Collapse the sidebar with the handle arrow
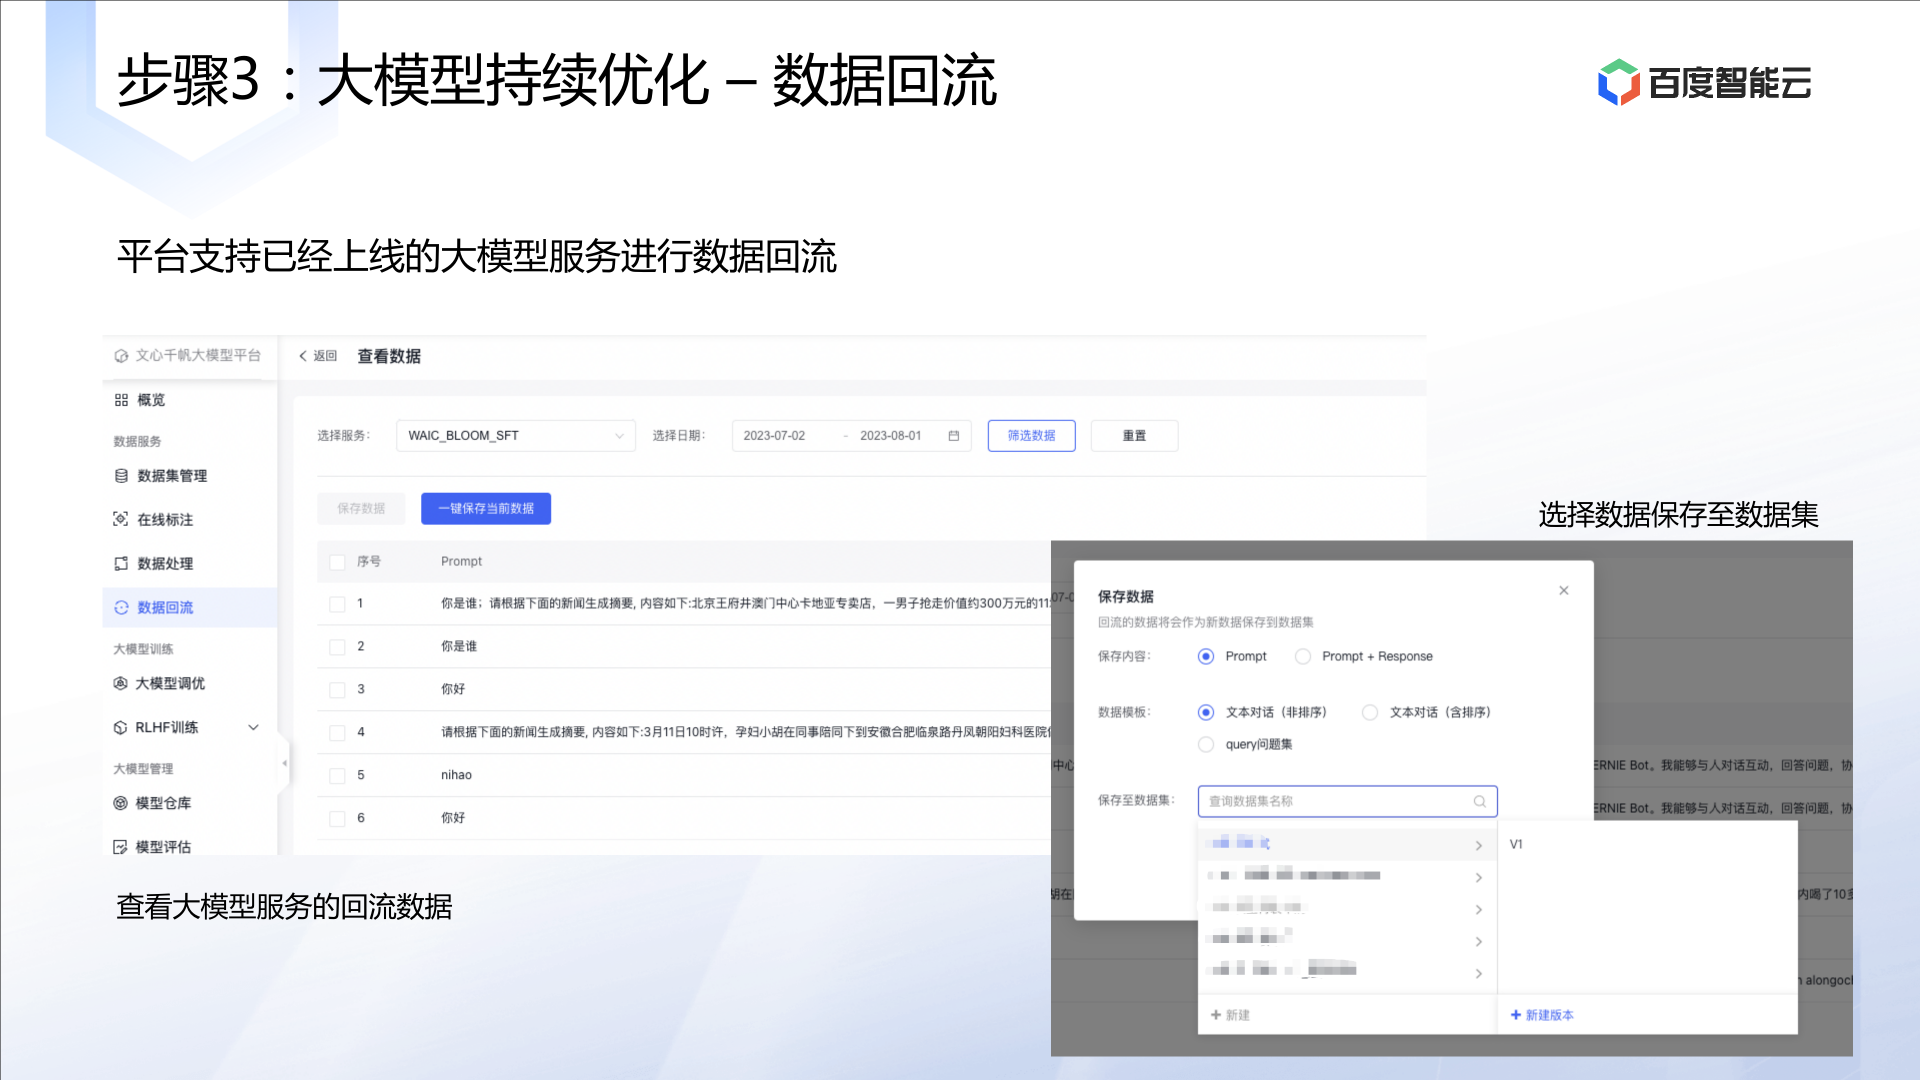The height and width of the screenshot is (1080, 1920). 284,763
